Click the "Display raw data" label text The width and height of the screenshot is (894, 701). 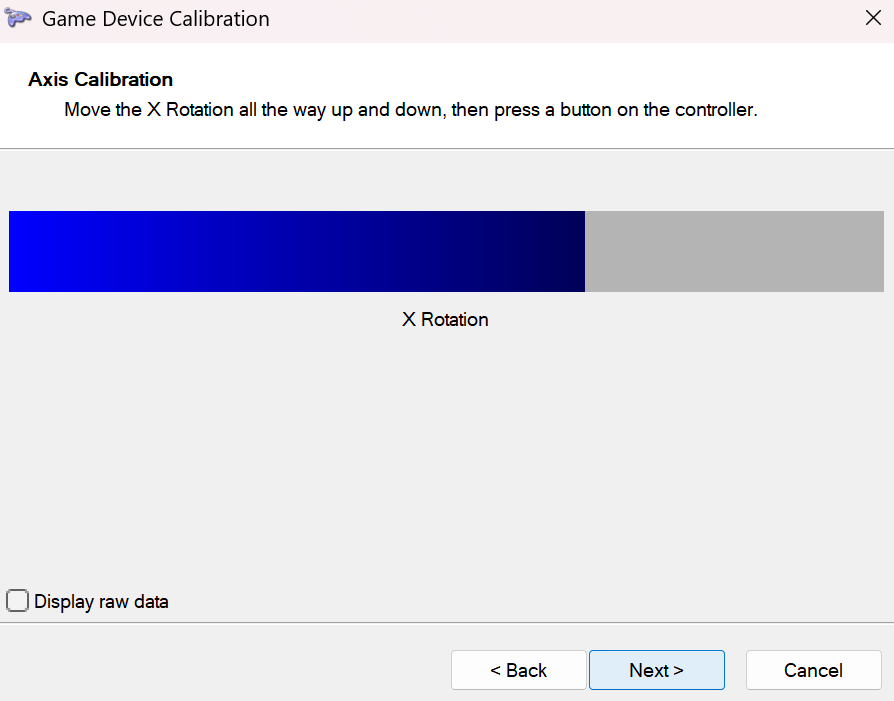tap(101, 602)
